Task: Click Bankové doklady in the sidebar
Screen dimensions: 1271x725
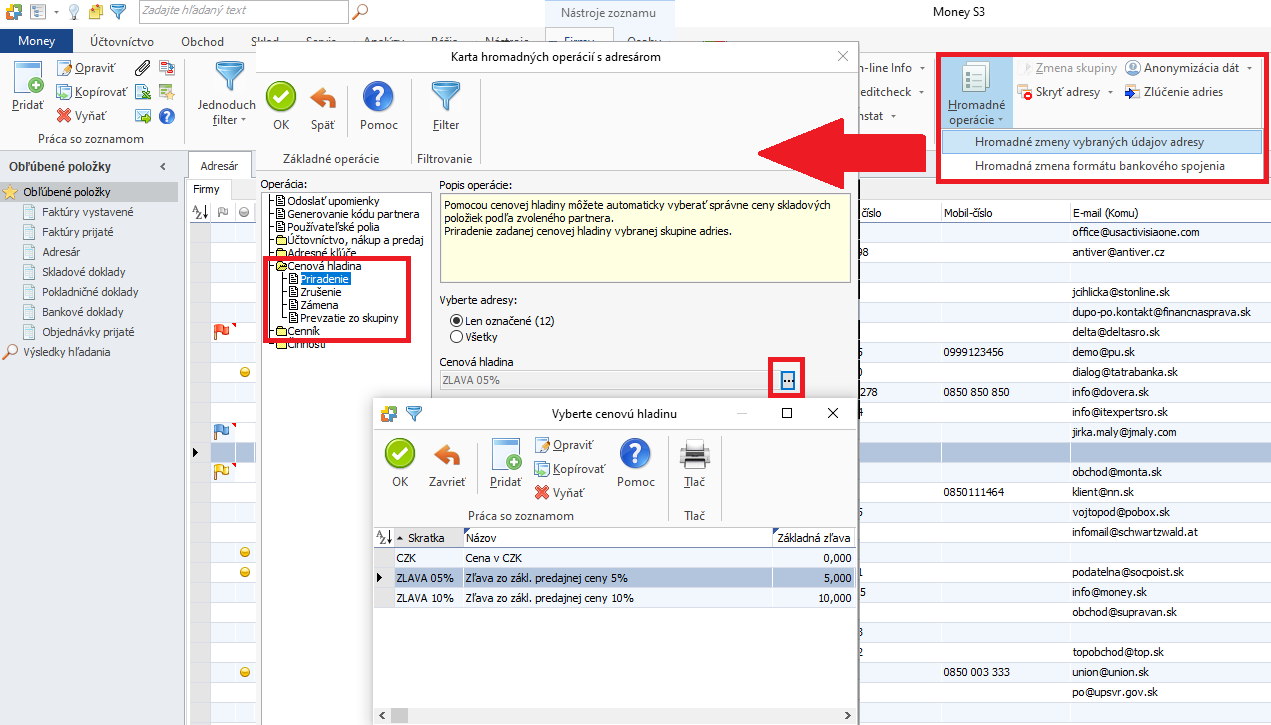Action: tap(82, 312)
